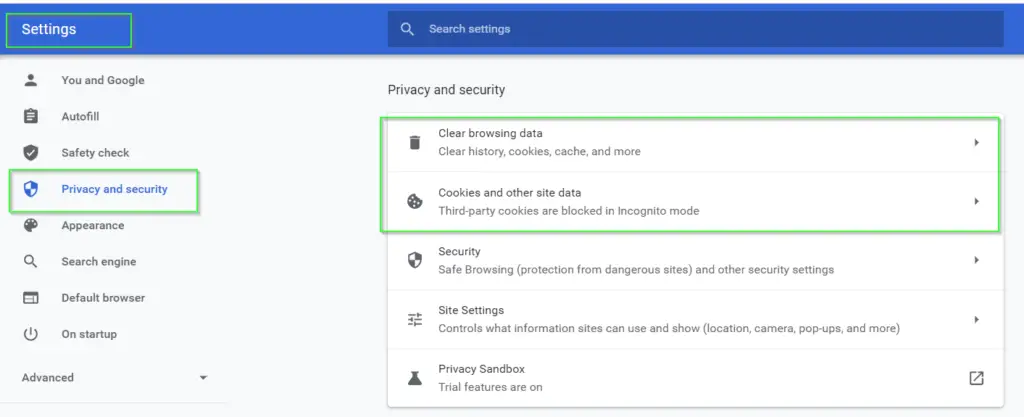The width and height of the screenshot is (1024, 417).
Task: Click the magnifier icon in the search bar
Action: tap(408, 29)
